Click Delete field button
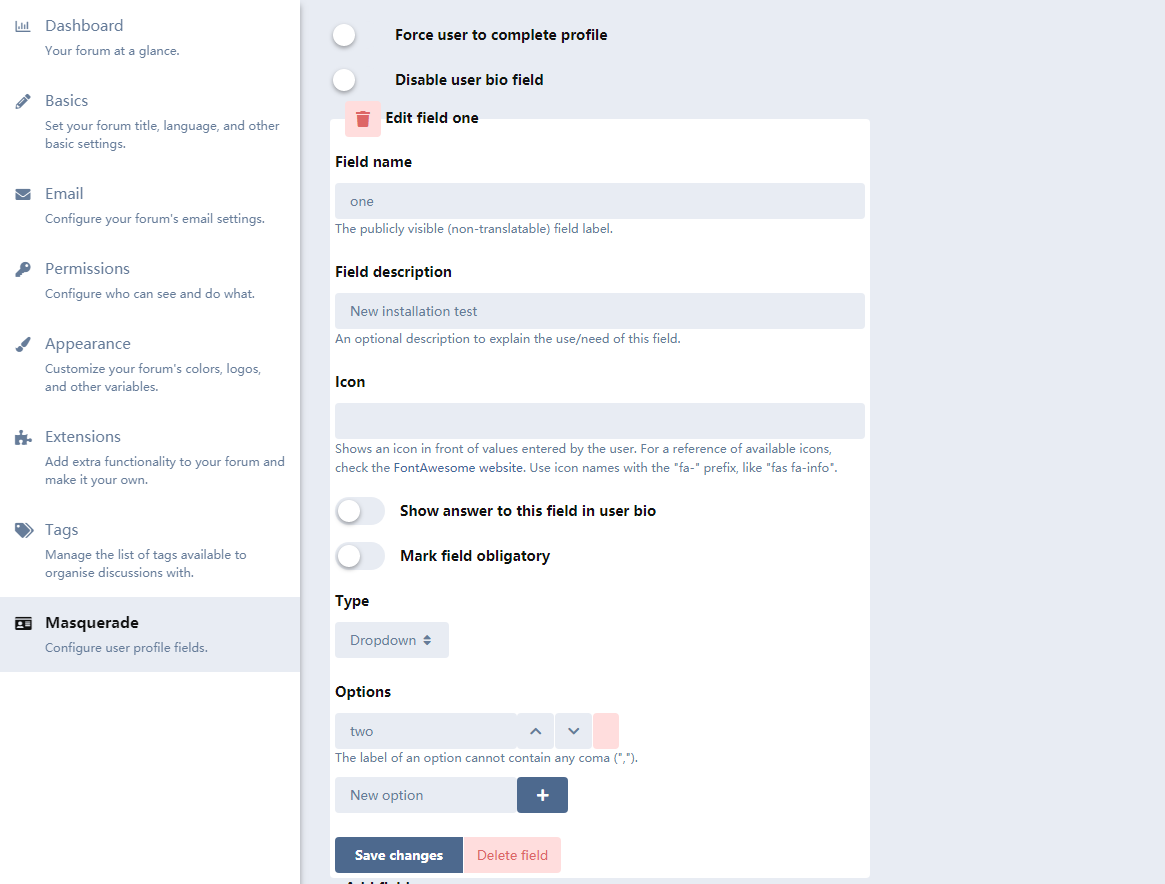The height and width of the screenshot is (884, 1165). coord(513,855)
